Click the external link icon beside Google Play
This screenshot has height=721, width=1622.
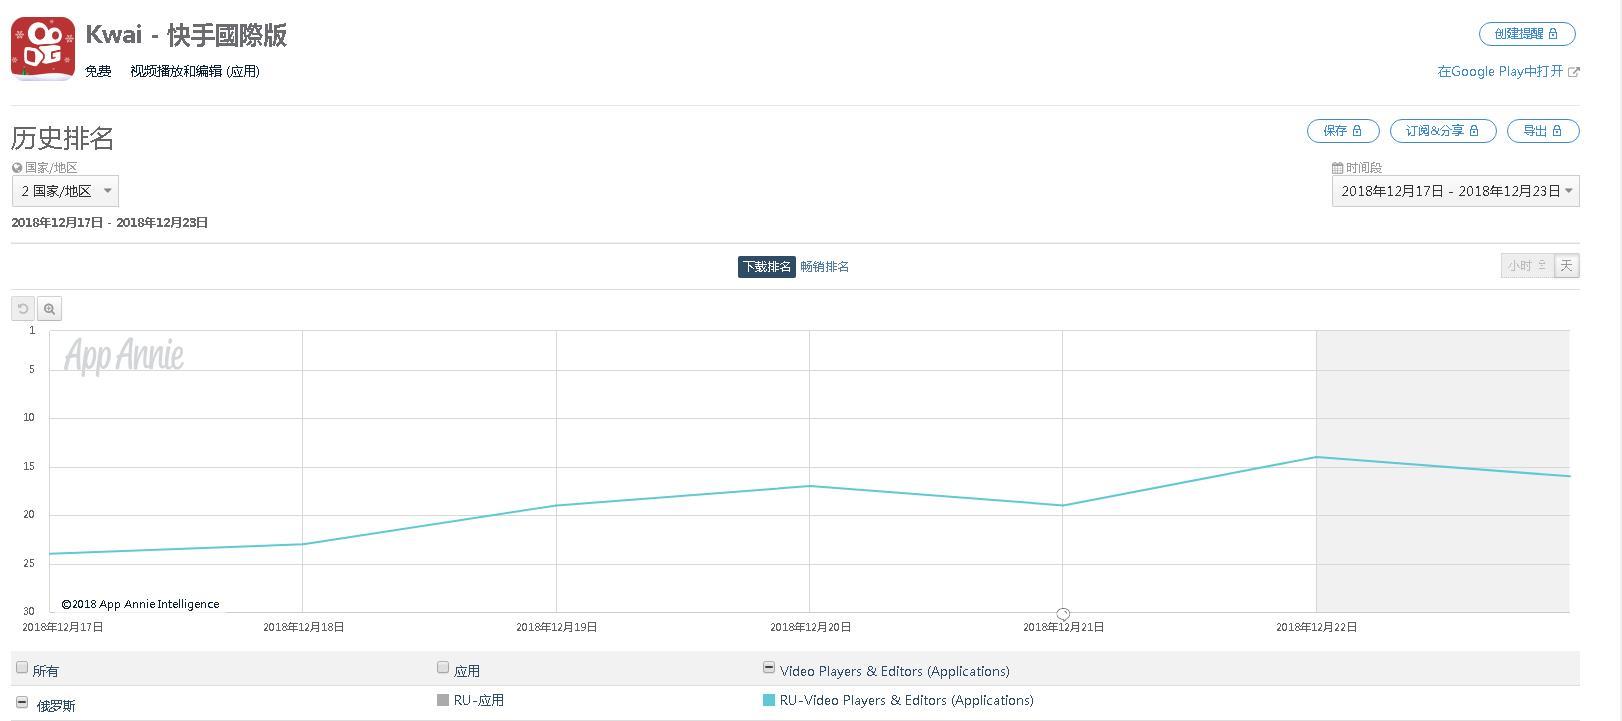point(1574,71)
